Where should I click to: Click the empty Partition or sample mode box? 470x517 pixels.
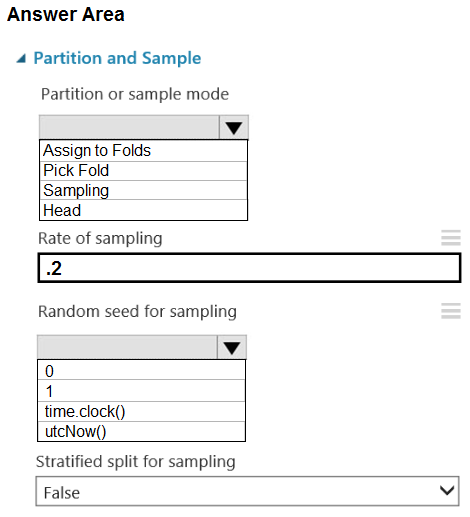129,127
